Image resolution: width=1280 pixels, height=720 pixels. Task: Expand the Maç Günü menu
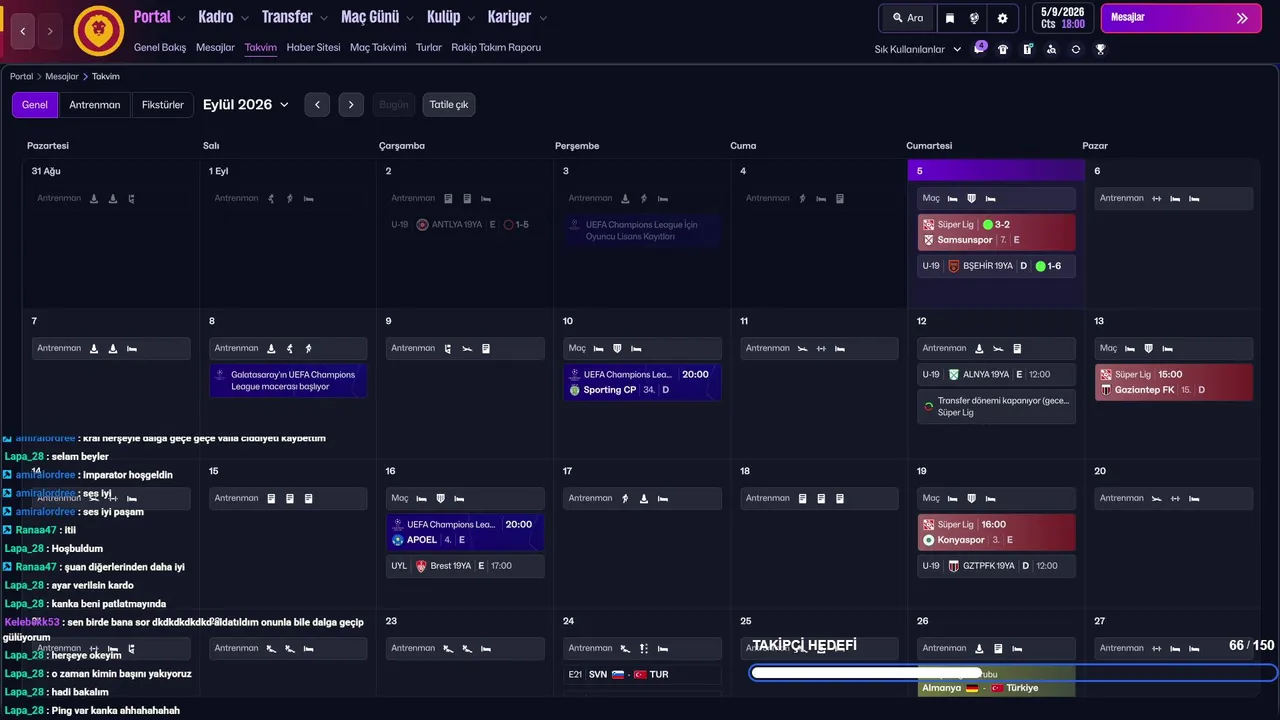[x=377, y=17]
